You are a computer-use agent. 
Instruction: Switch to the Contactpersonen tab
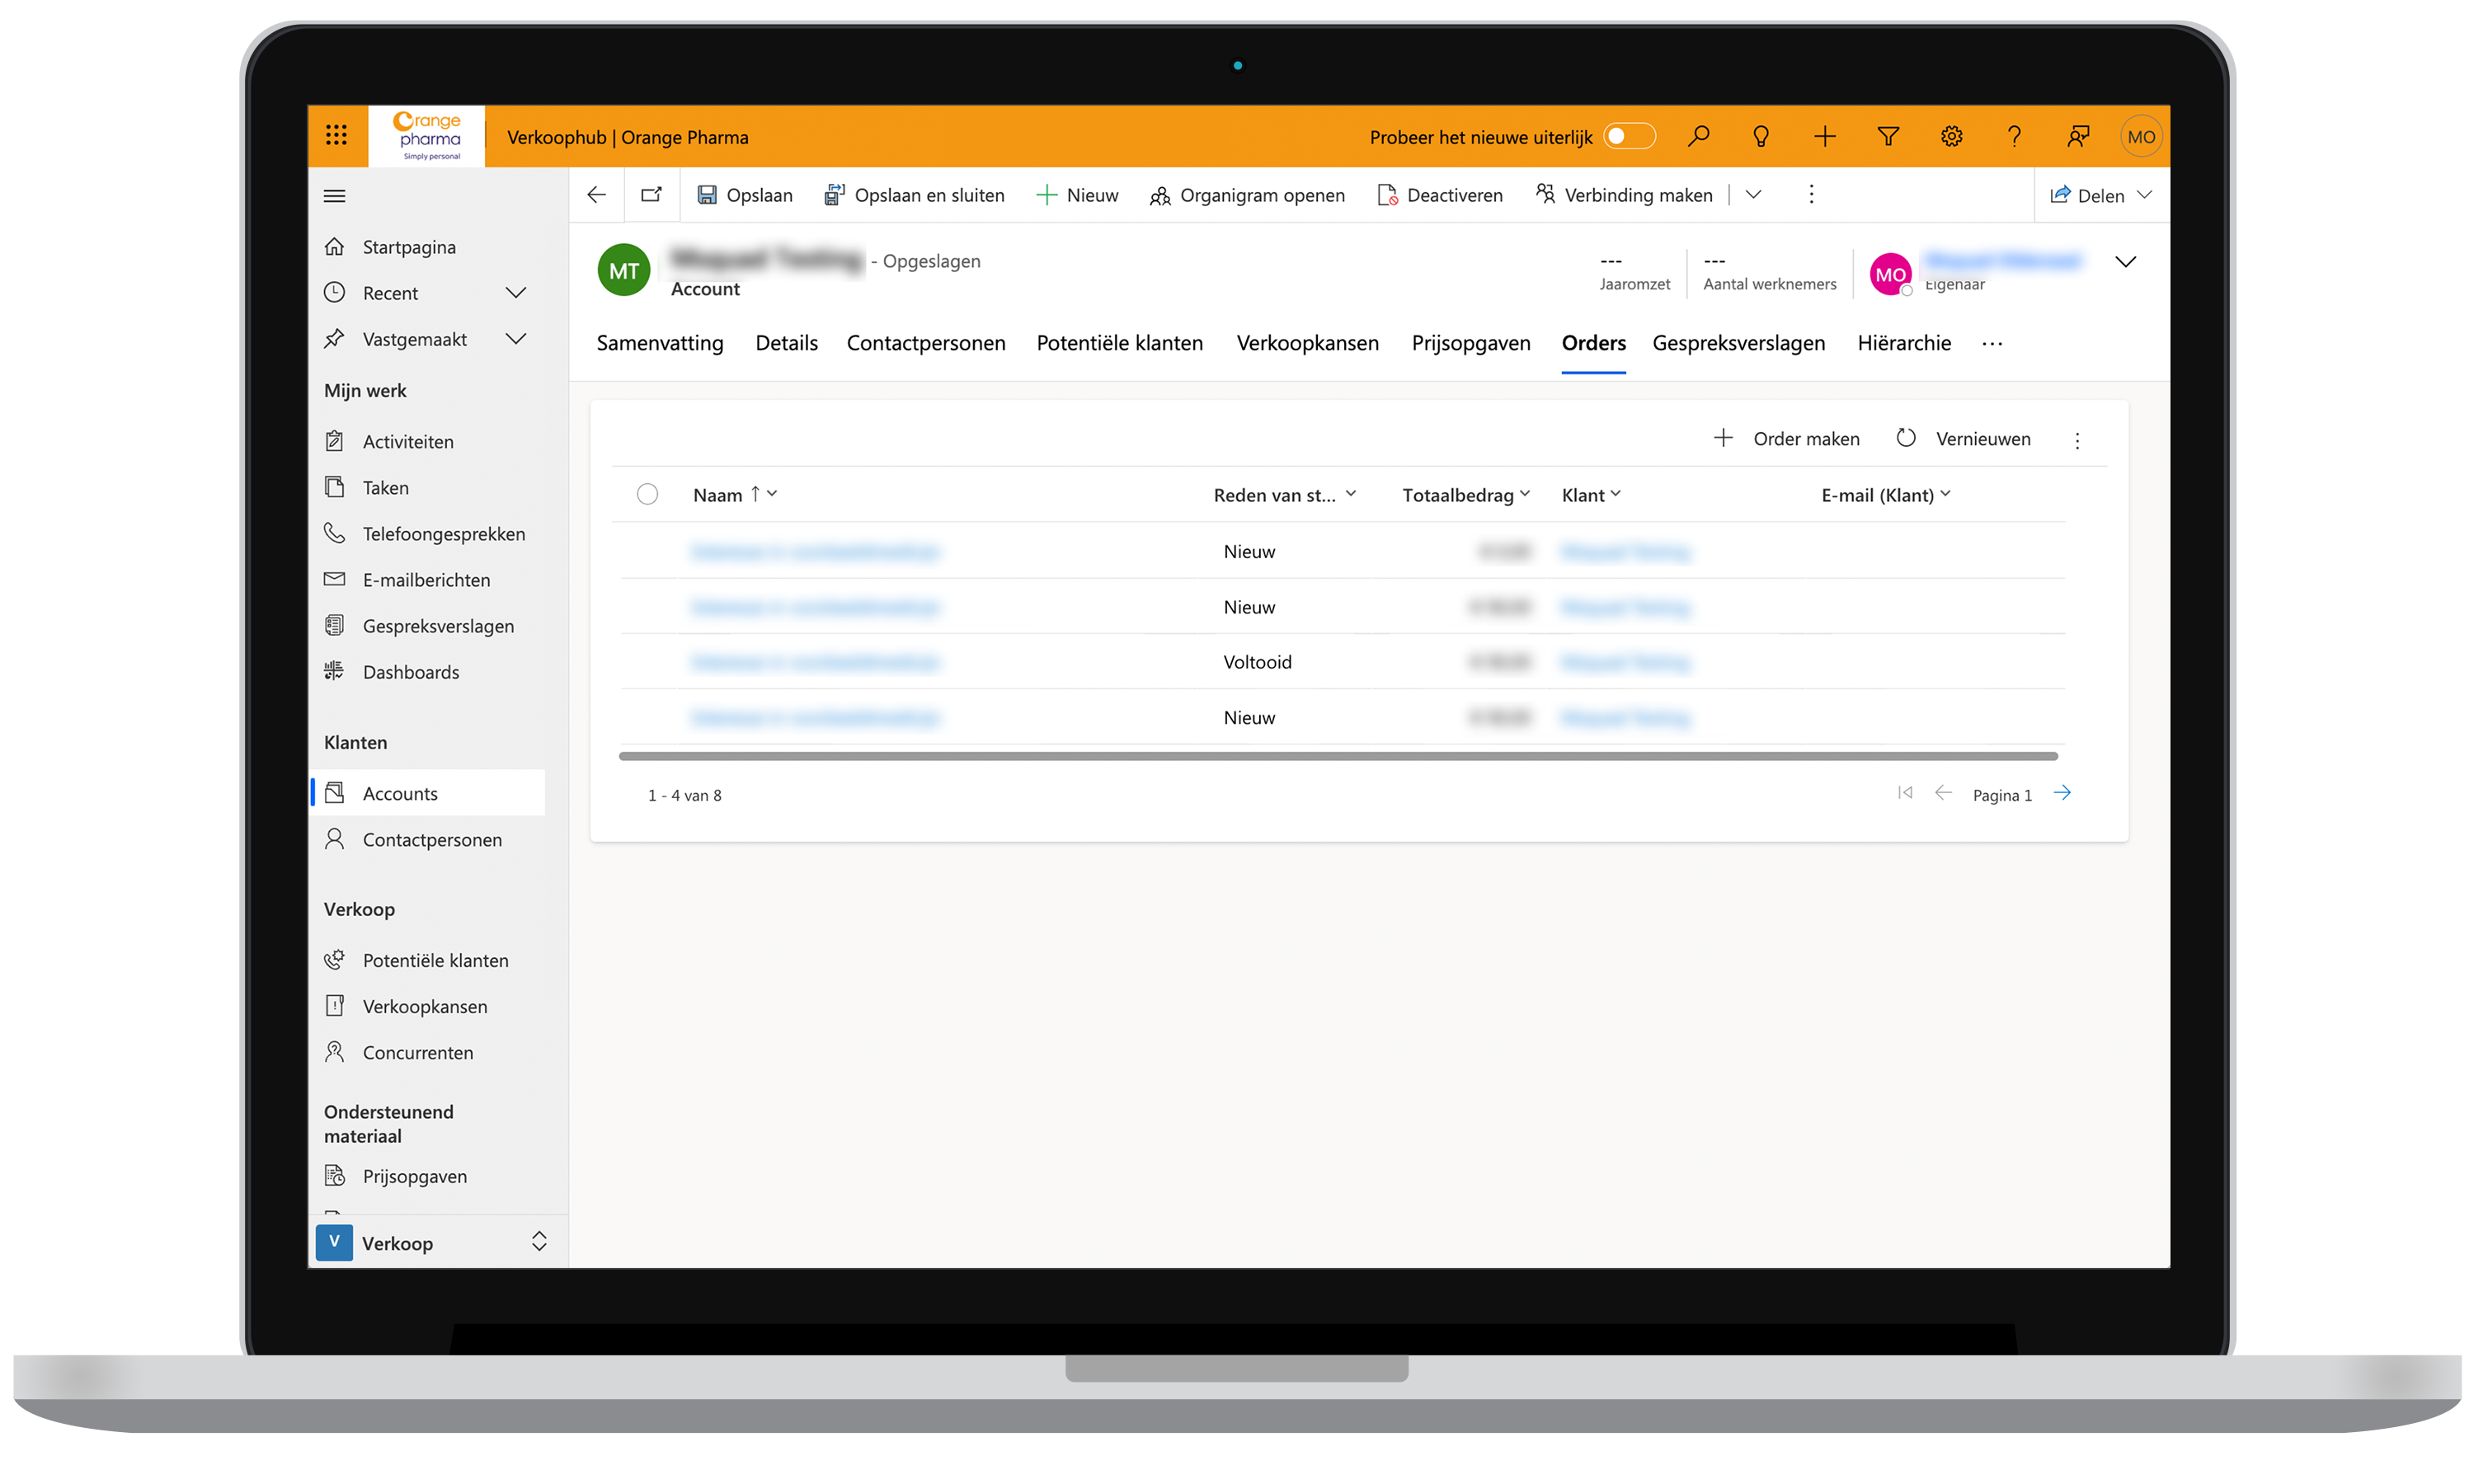(927, 343)
